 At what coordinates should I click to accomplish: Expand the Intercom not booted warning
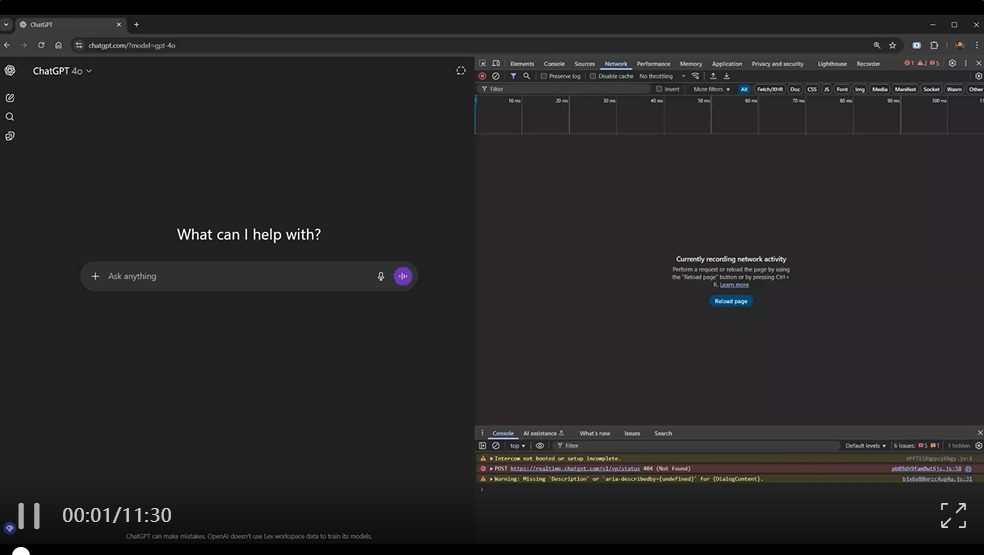coord(491,458)
